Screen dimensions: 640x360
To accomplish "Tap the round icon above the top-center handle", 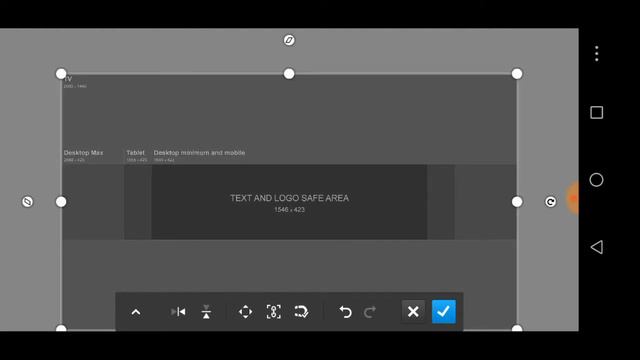I will click(289, 40).
